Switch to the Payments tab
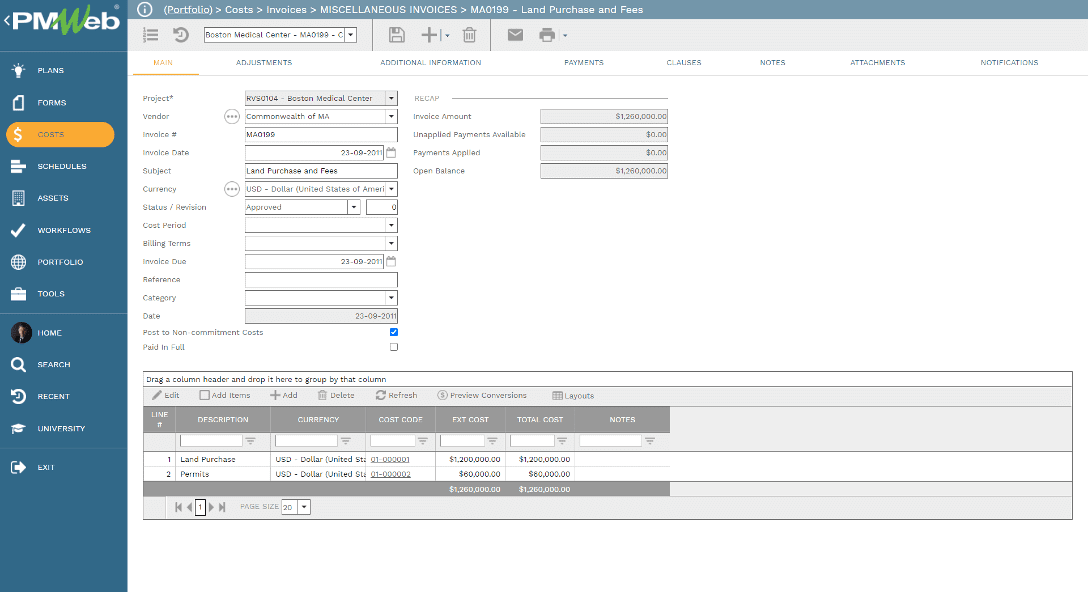Image resolution: width=1089 pixels, height=593 pixels. 584,61
